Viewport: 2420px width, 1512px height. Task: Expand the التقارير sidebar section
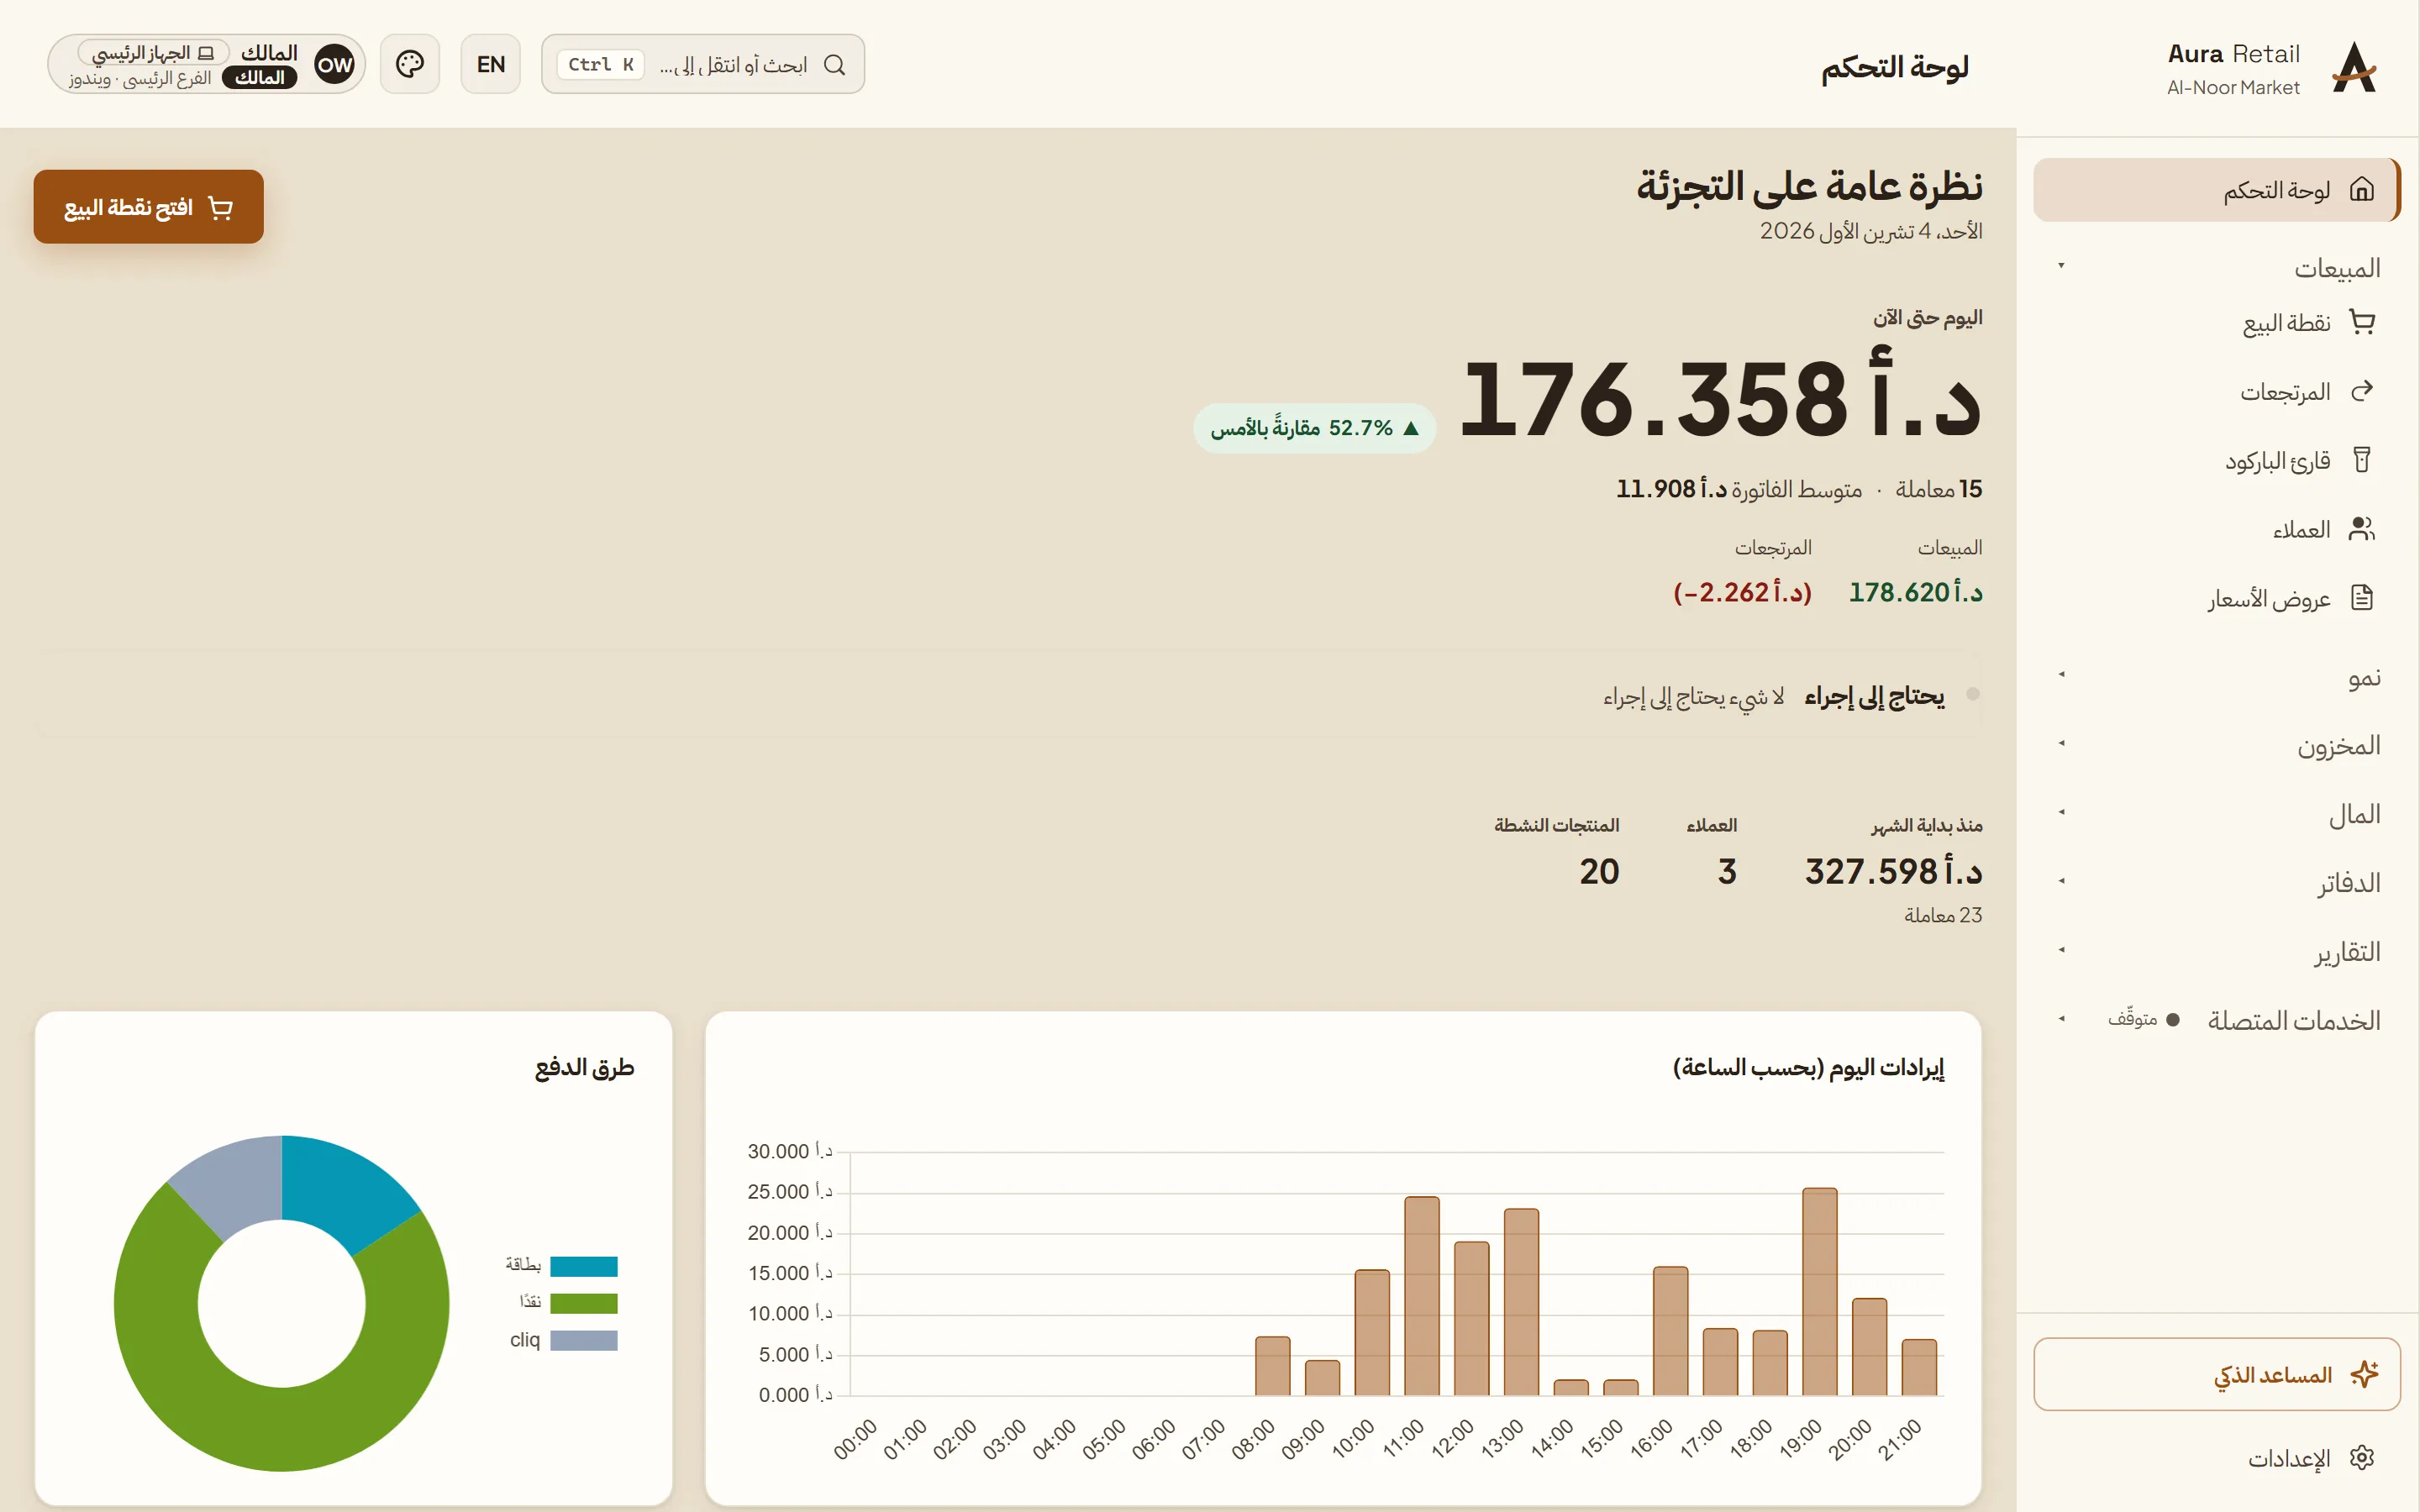2218,952
